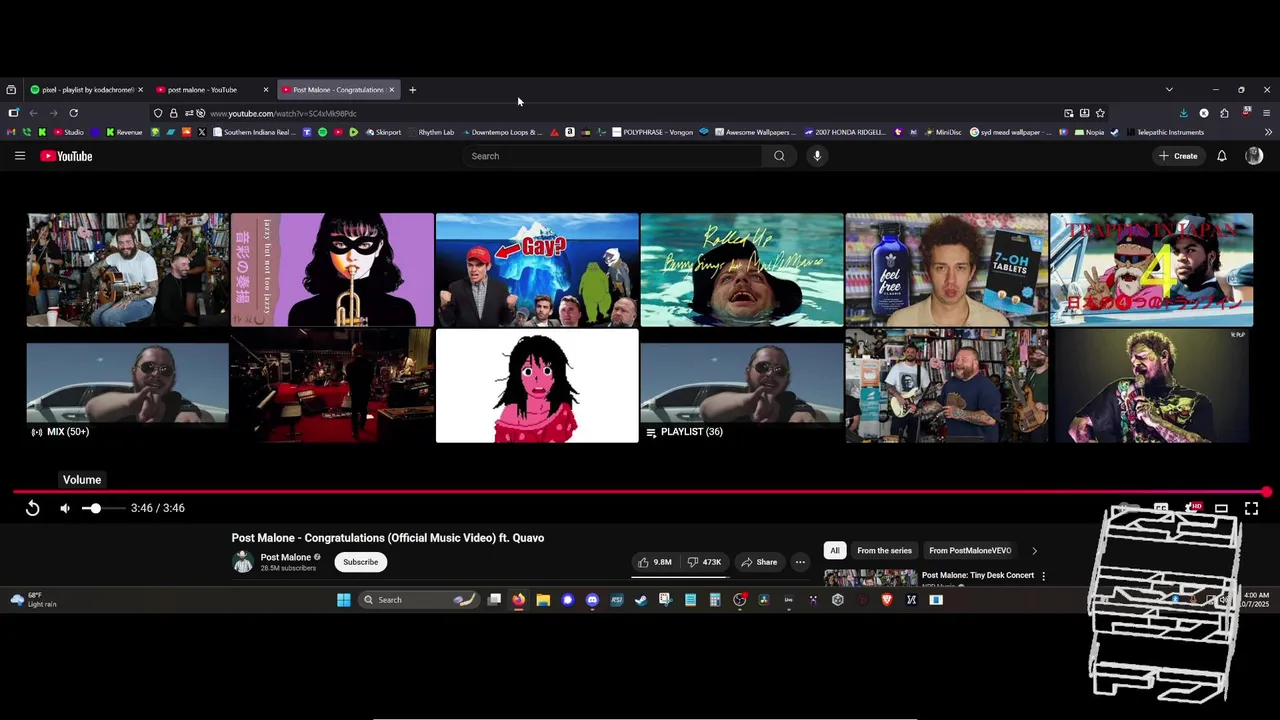This screenshot has height=720, width=1280.
Task: Bookmark this page with the star icon
Action: 1100,113
